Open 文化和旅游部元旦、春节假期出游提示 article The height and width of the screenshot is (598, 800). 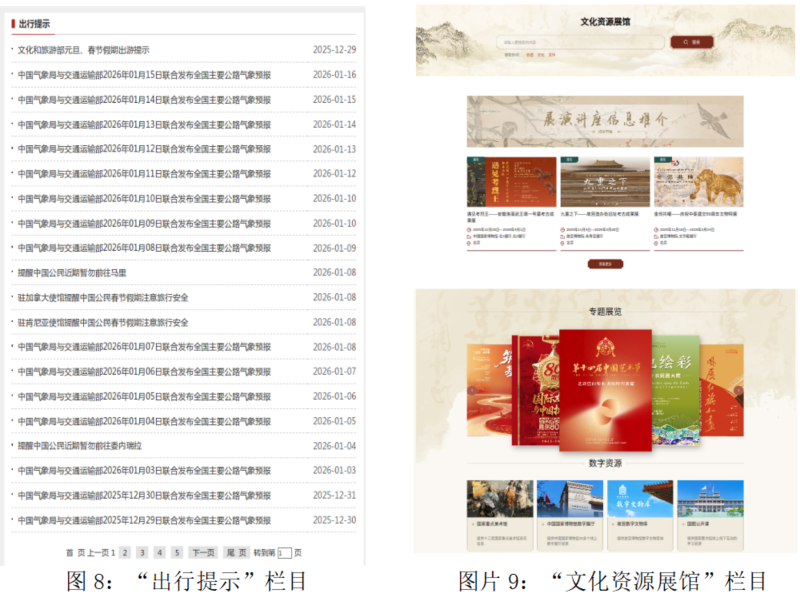[83, 50]
